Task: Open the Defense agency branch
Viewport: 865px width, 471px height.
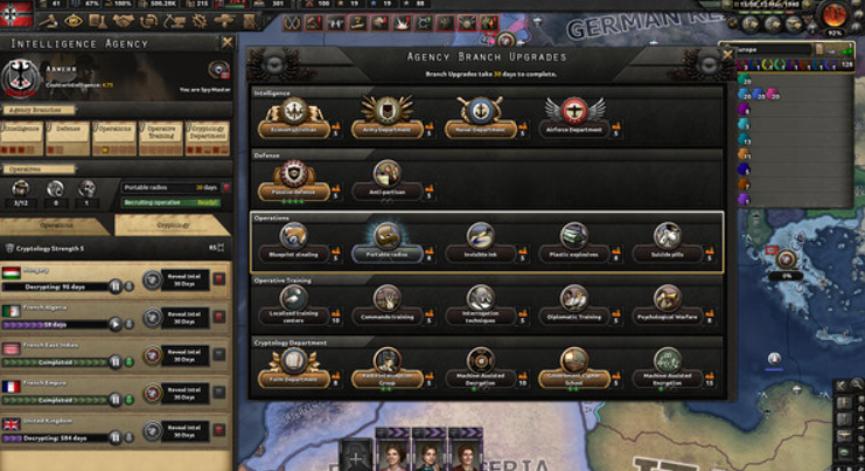Action: [68, 138]
